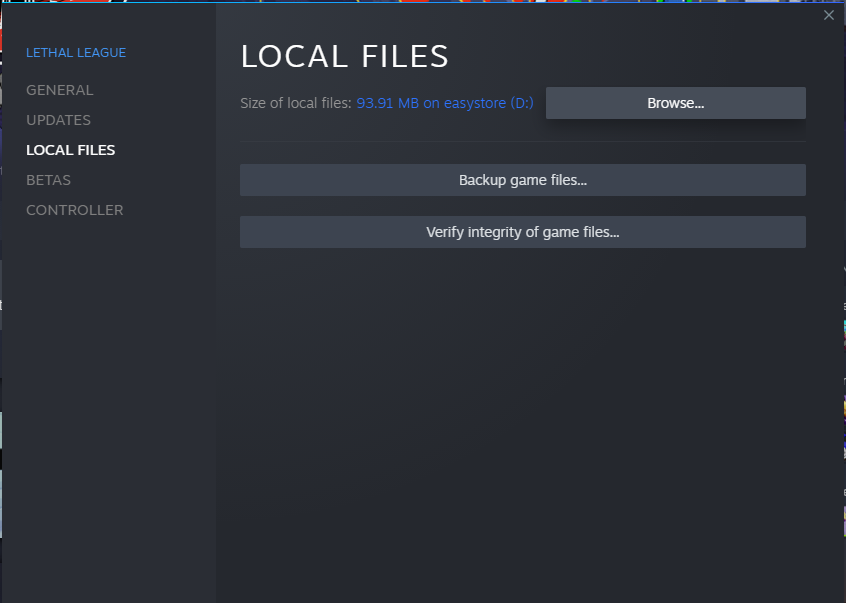Click the LETHAL LEAGUE game title link
The height and width of the screenshot is (603, 846).
[x=76, y=52]
